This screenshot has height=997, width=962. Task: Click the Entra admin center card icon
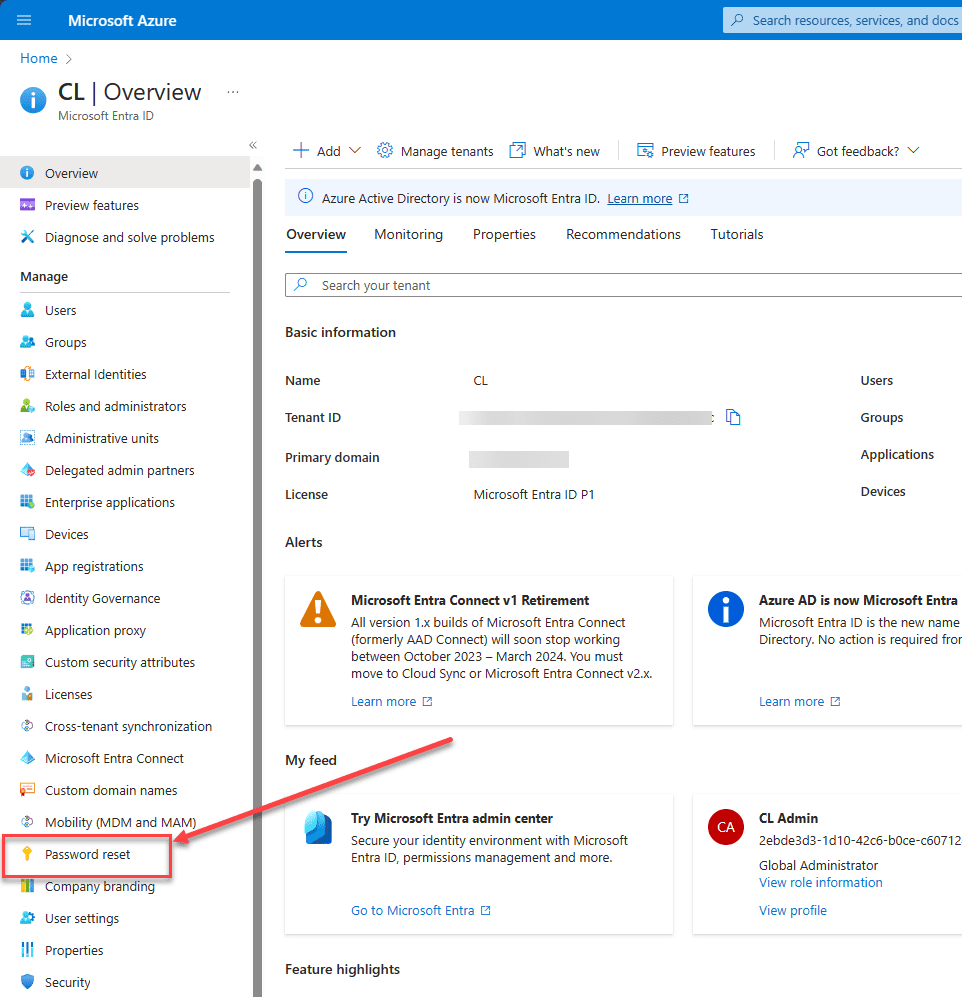(318, 827)
